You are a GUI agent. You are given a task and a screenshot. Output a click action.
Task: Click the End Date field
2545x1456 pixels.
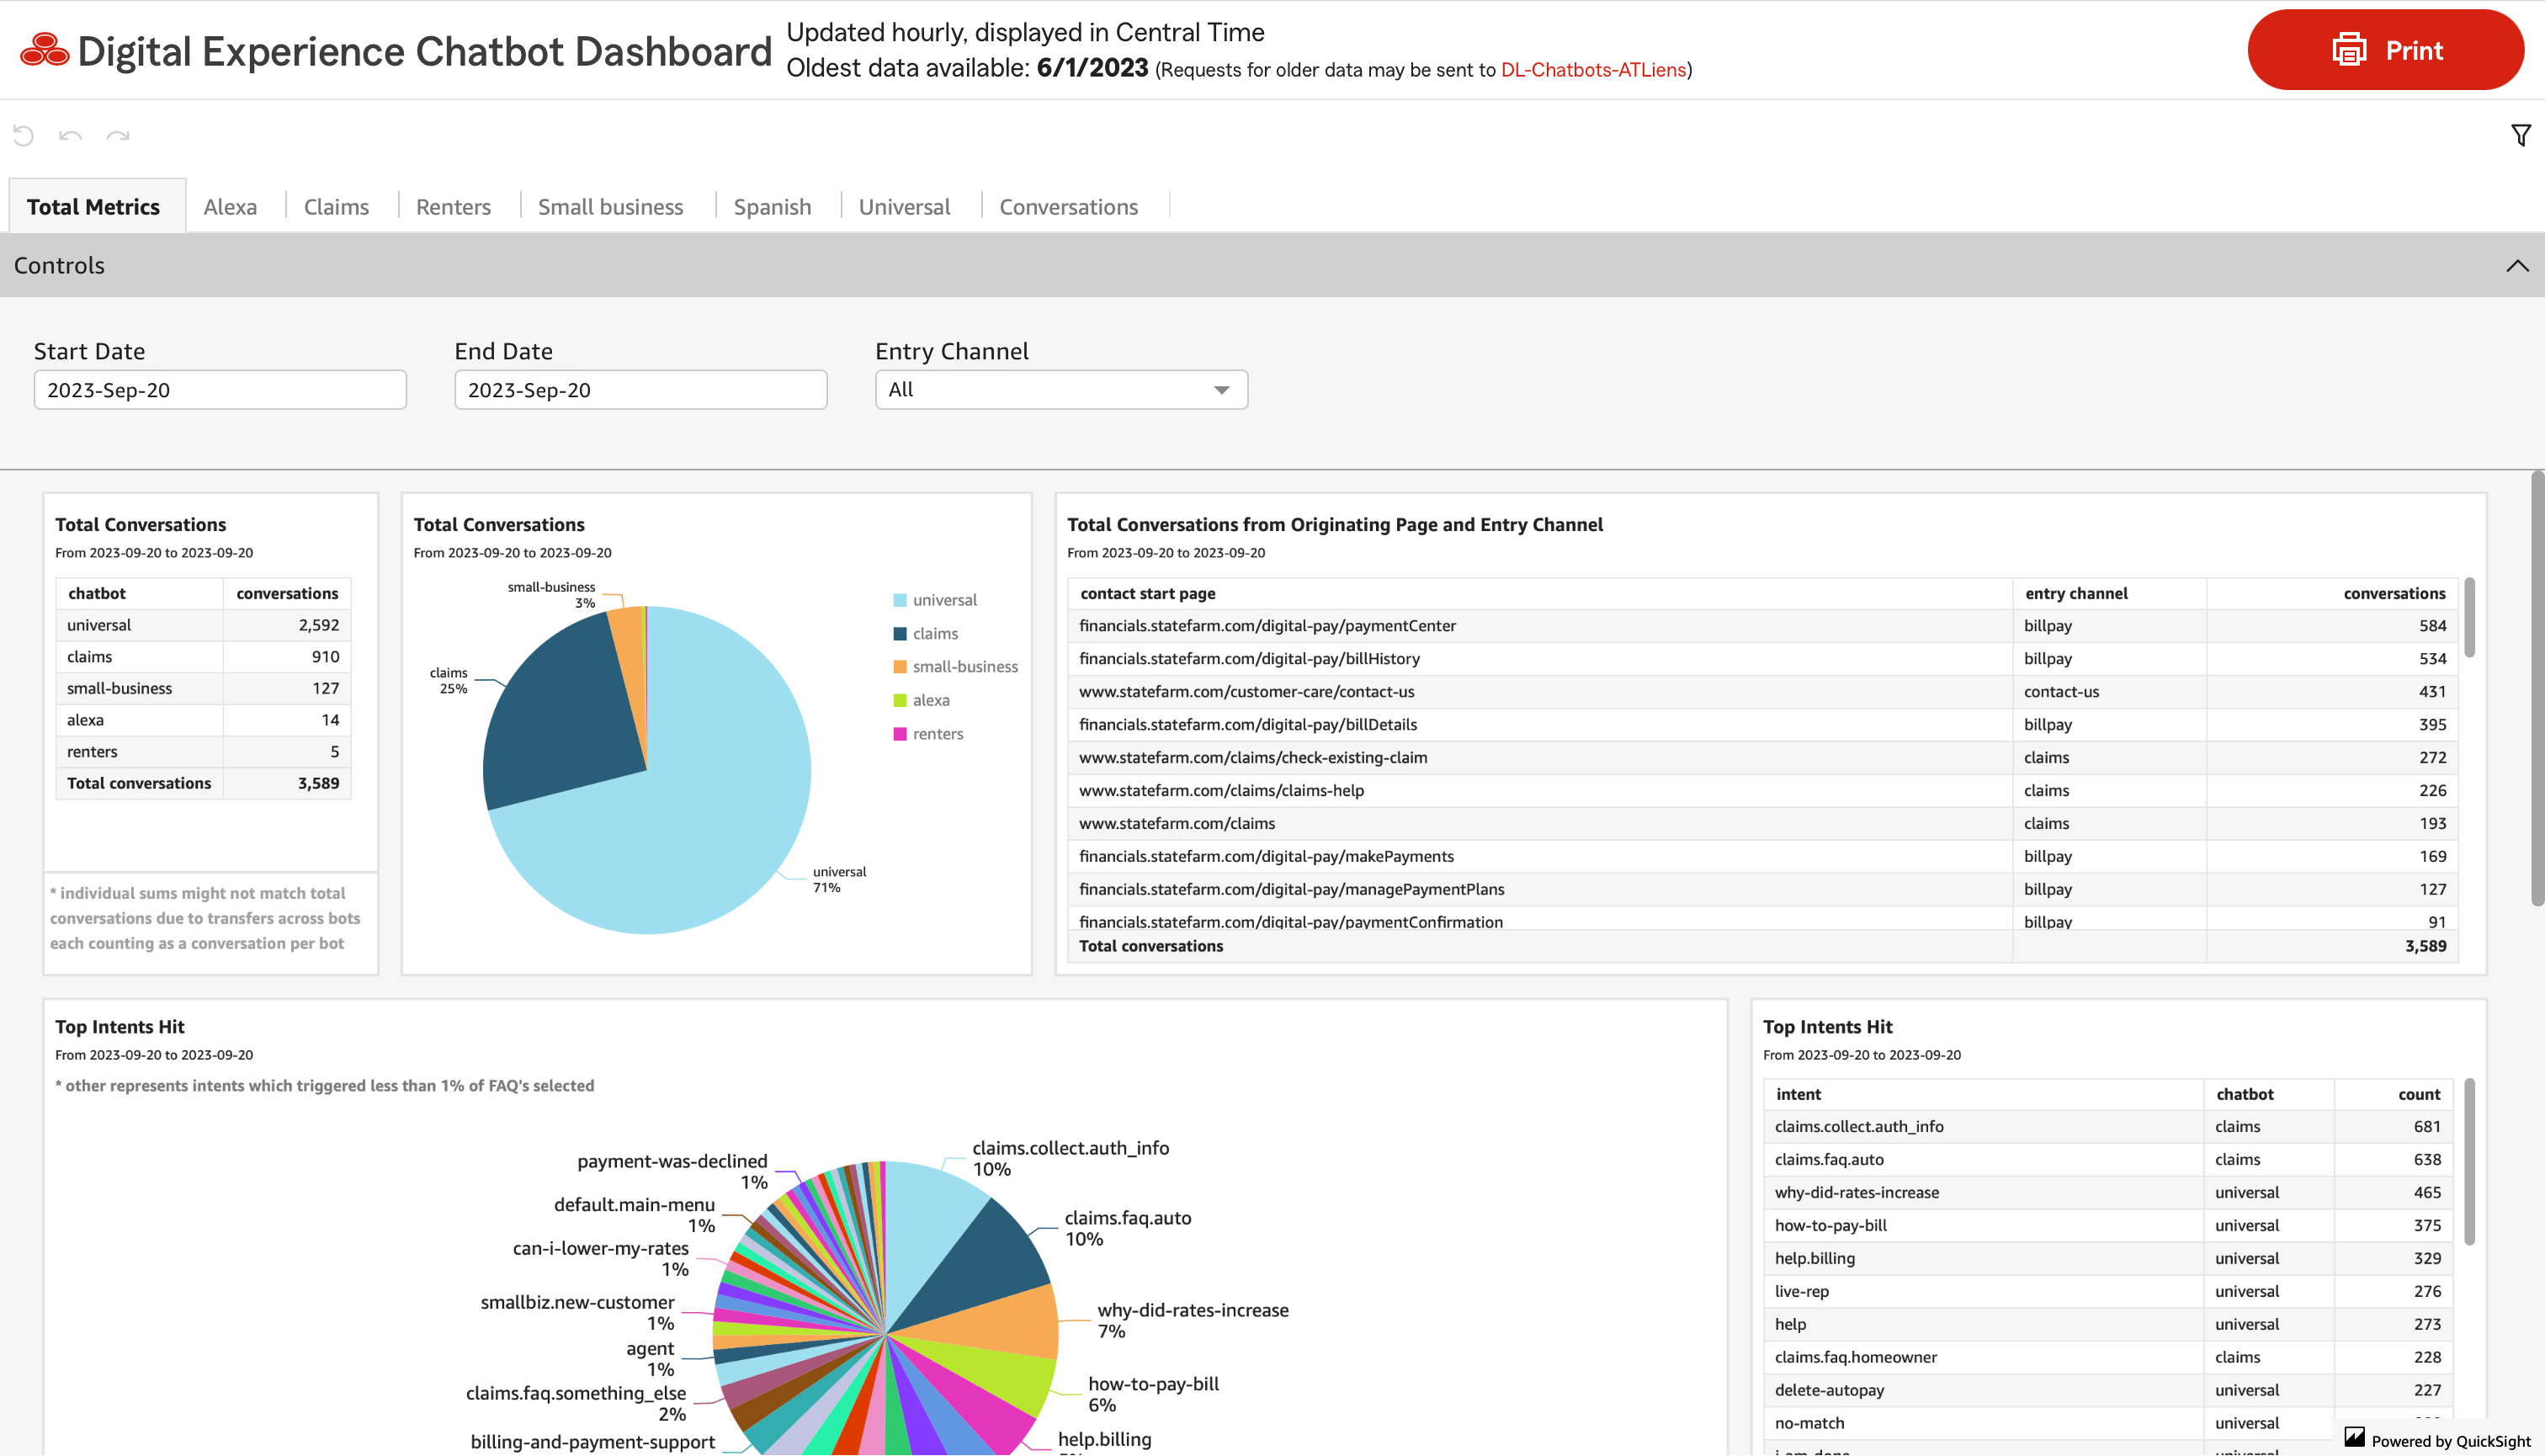pos(641,390)
